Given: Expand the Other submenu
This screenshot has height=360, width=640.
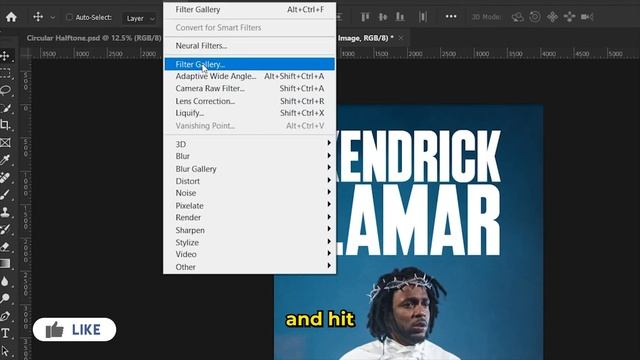Looking at the screenshot, I should click(249, 267).
